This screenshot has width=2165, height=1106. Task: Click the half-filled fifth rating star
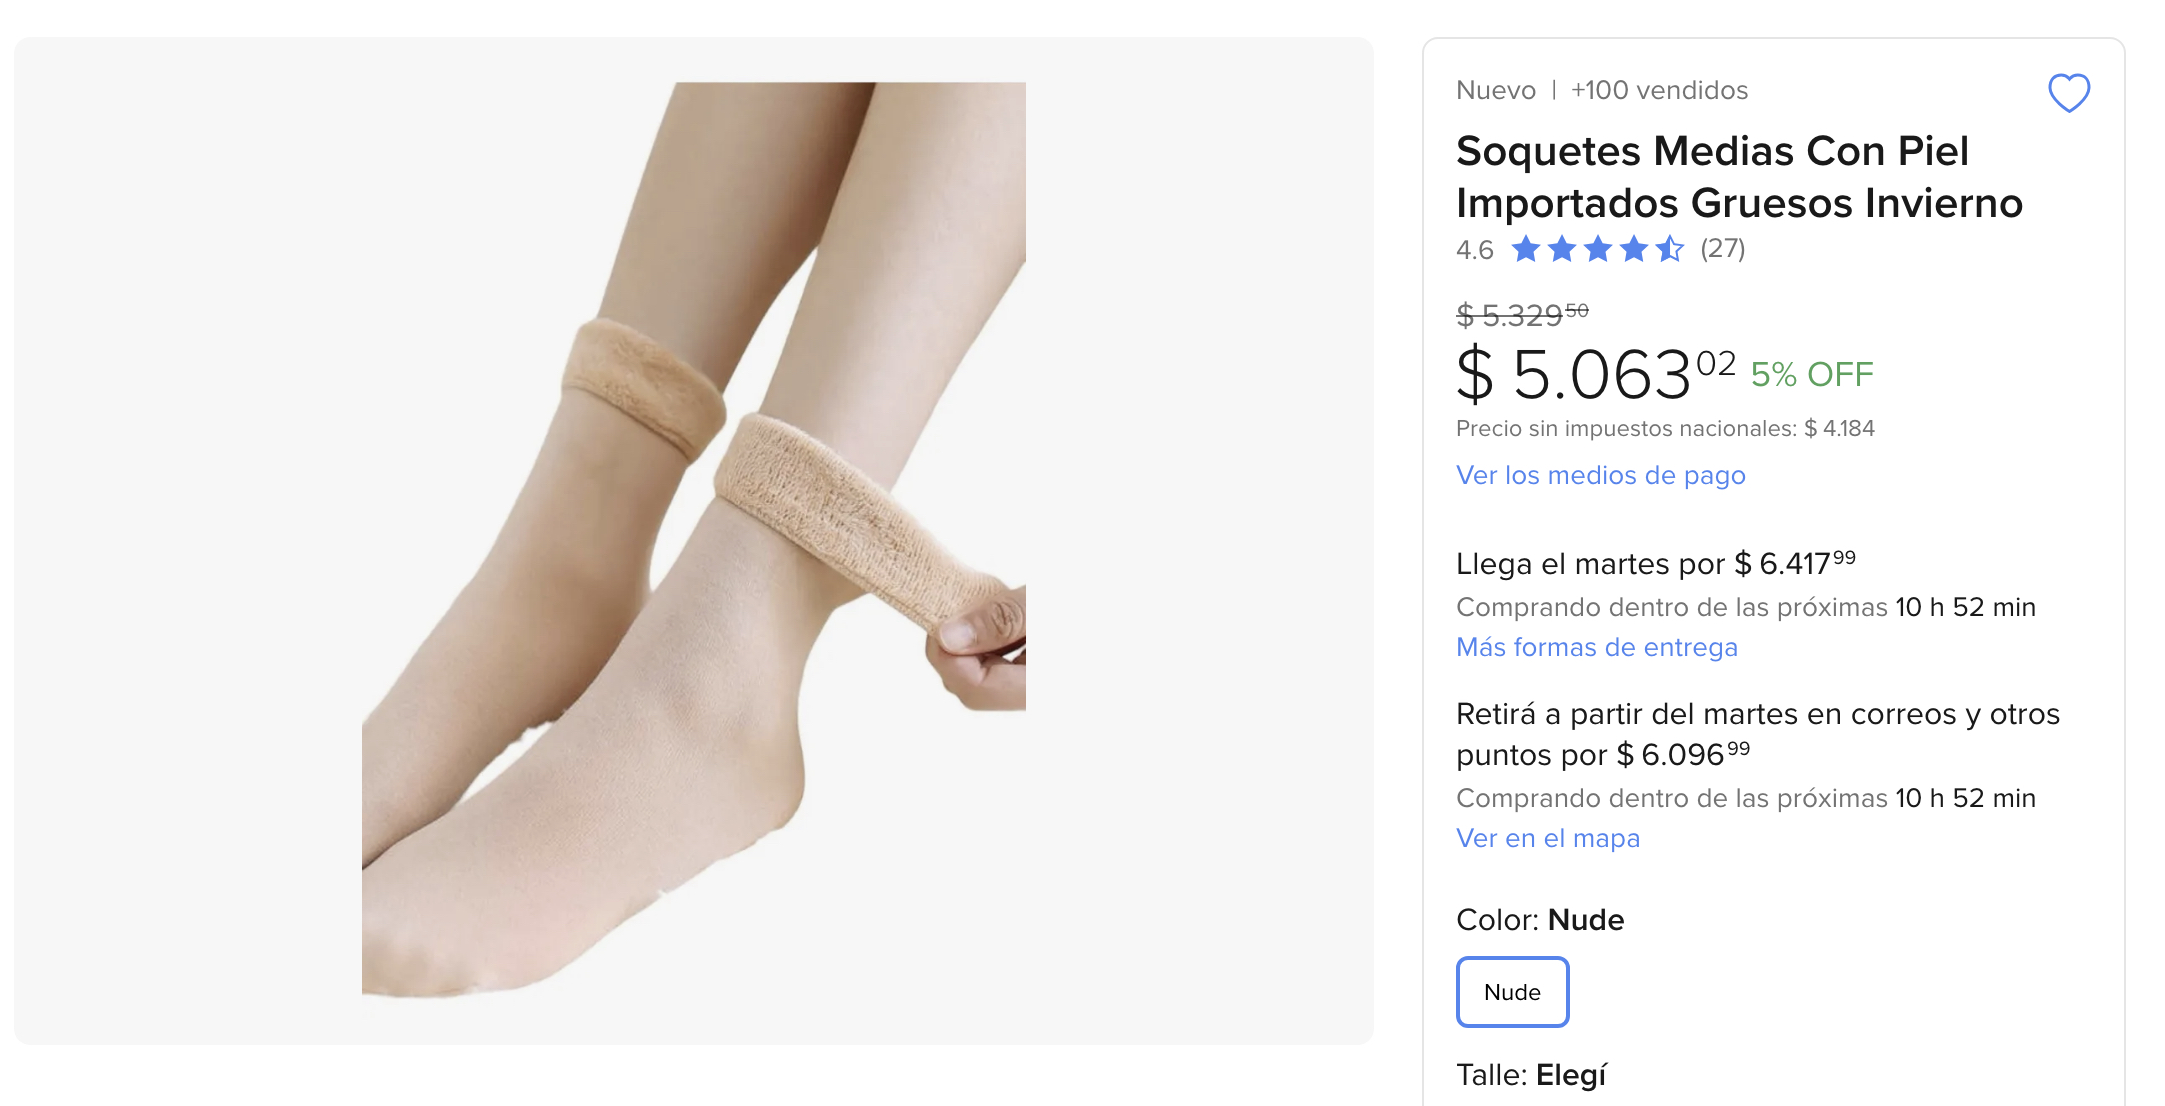[x=1669, y=249]
